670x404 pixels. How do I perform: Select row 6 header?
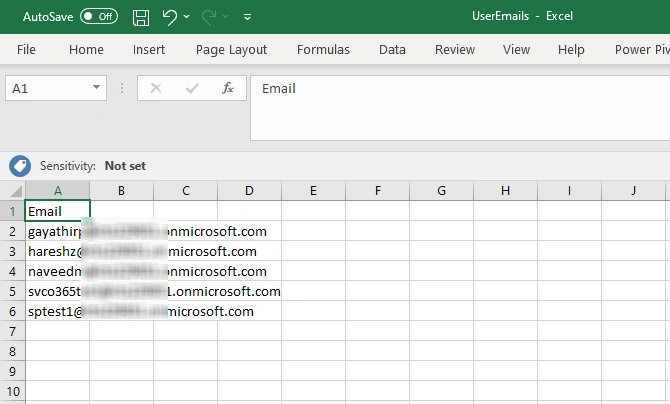(12, 311)
